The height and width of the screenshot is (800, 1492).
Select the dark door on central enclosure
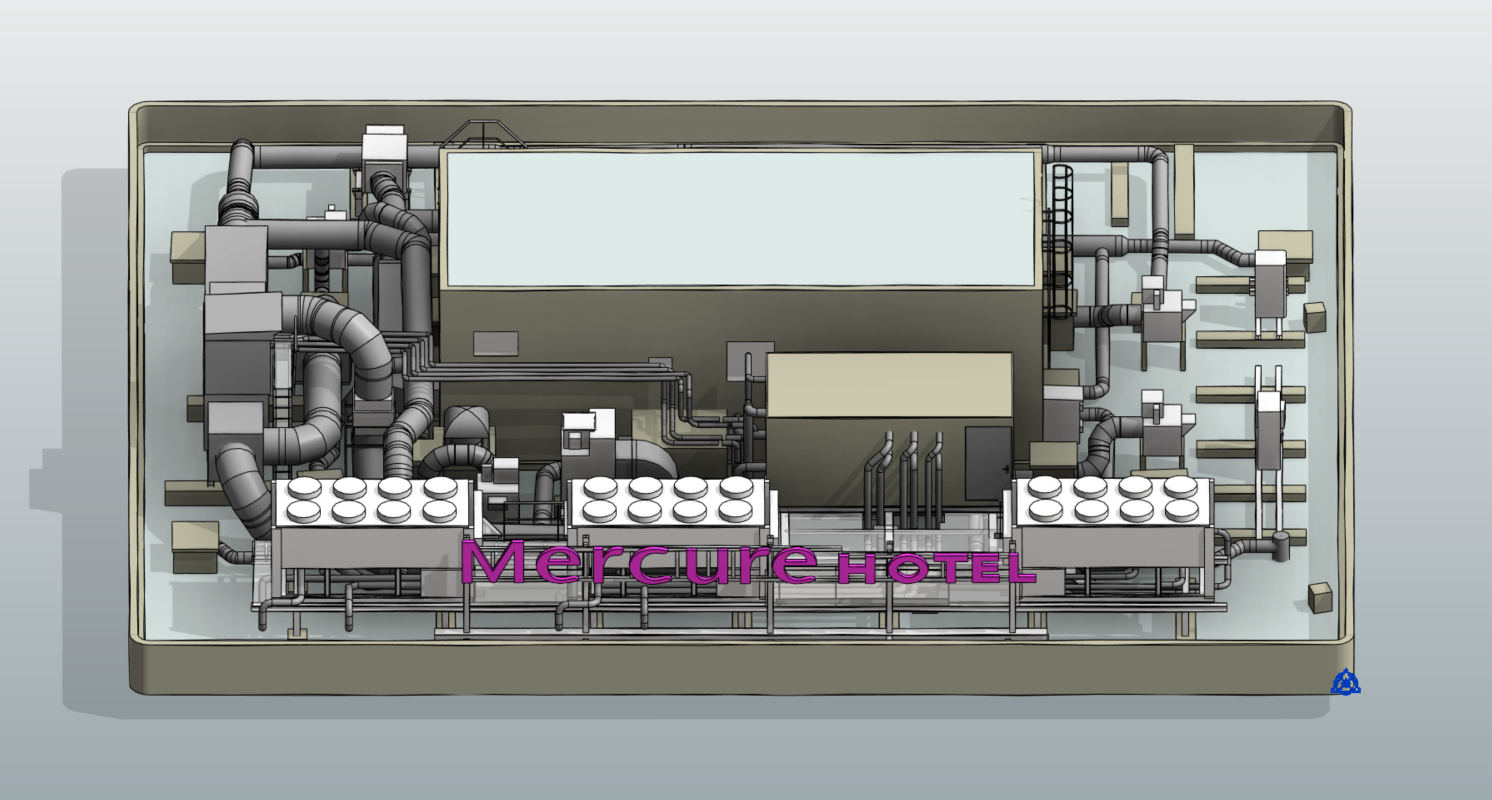coord(987,462)
